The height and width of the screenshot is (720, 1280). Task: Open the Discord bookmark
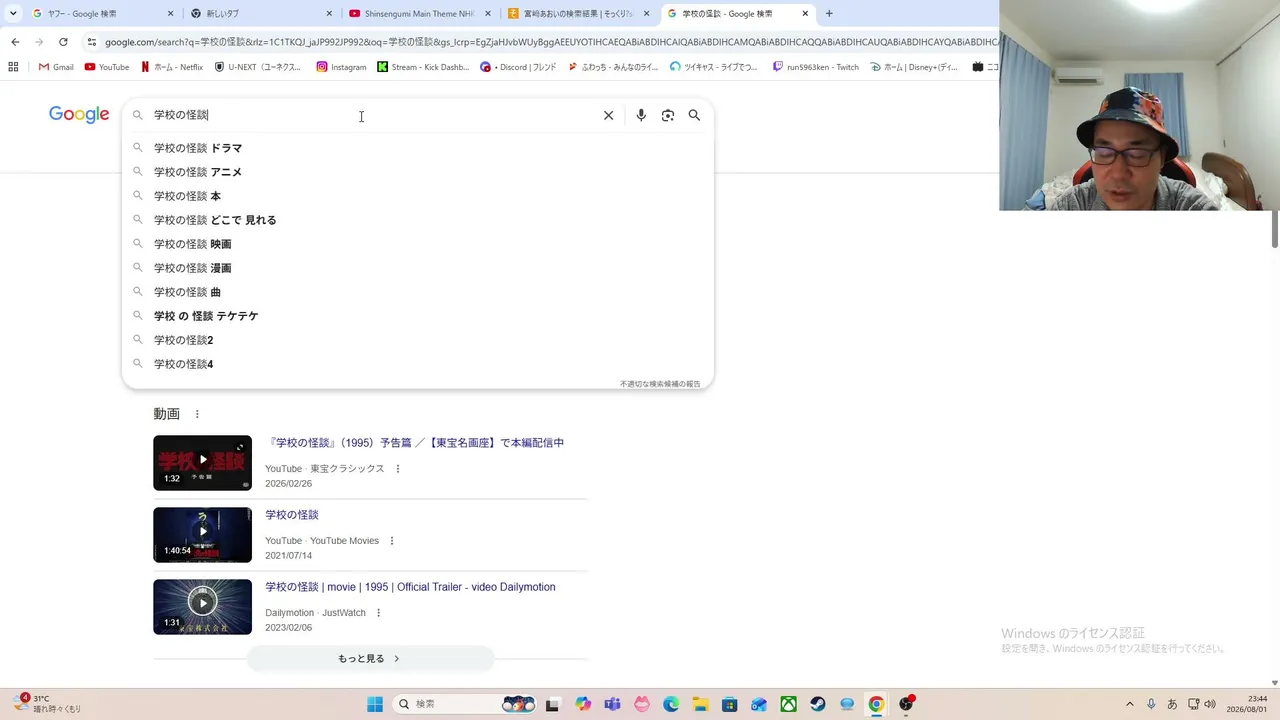pos(518,67)
